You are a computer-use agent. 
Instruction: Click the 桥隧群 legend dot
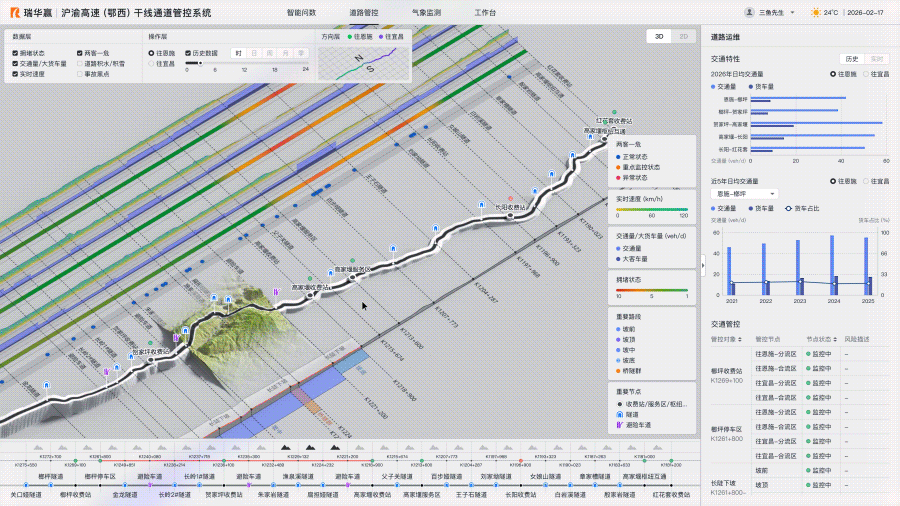click(618, 371)
